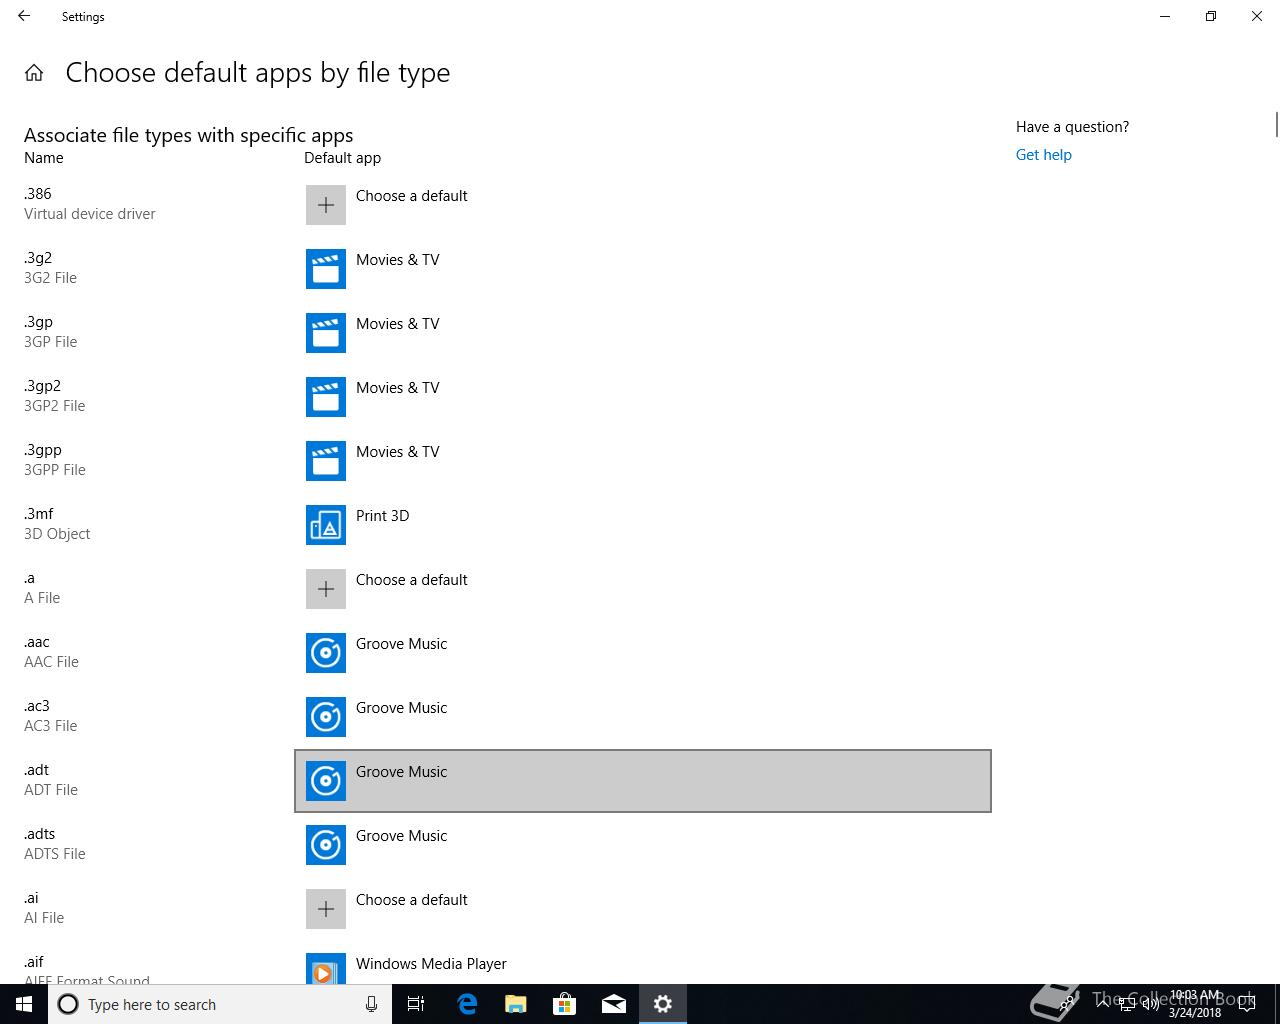
Task: Click in the 'Type here to search' box
Action: pos(220,1004)
